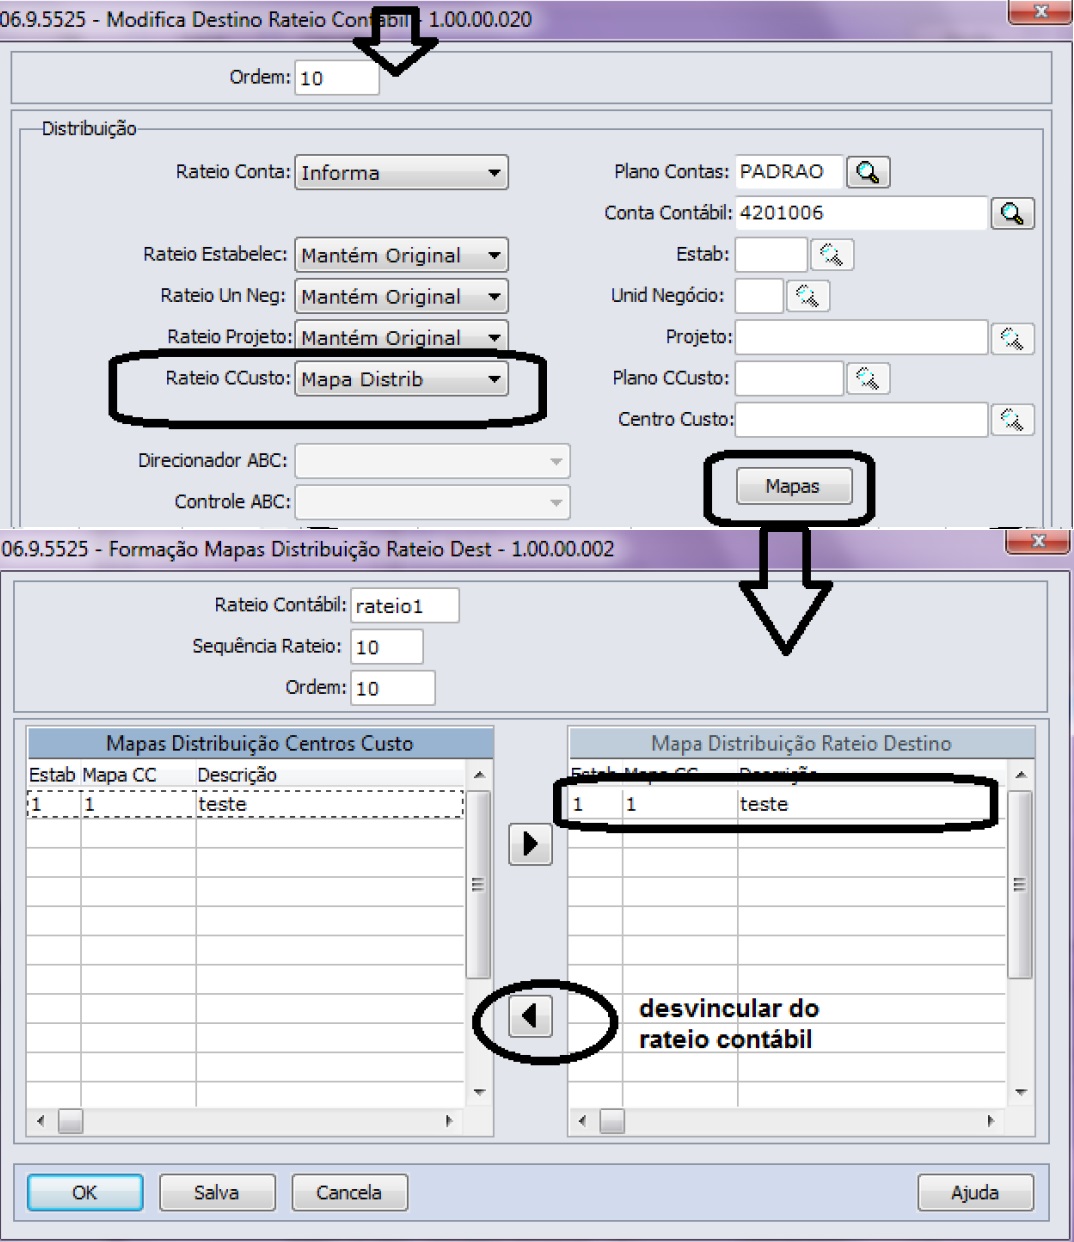Click the Sequência Rateio field
This screenshot has width=1074, height=1242.
(x=387, y=647)
